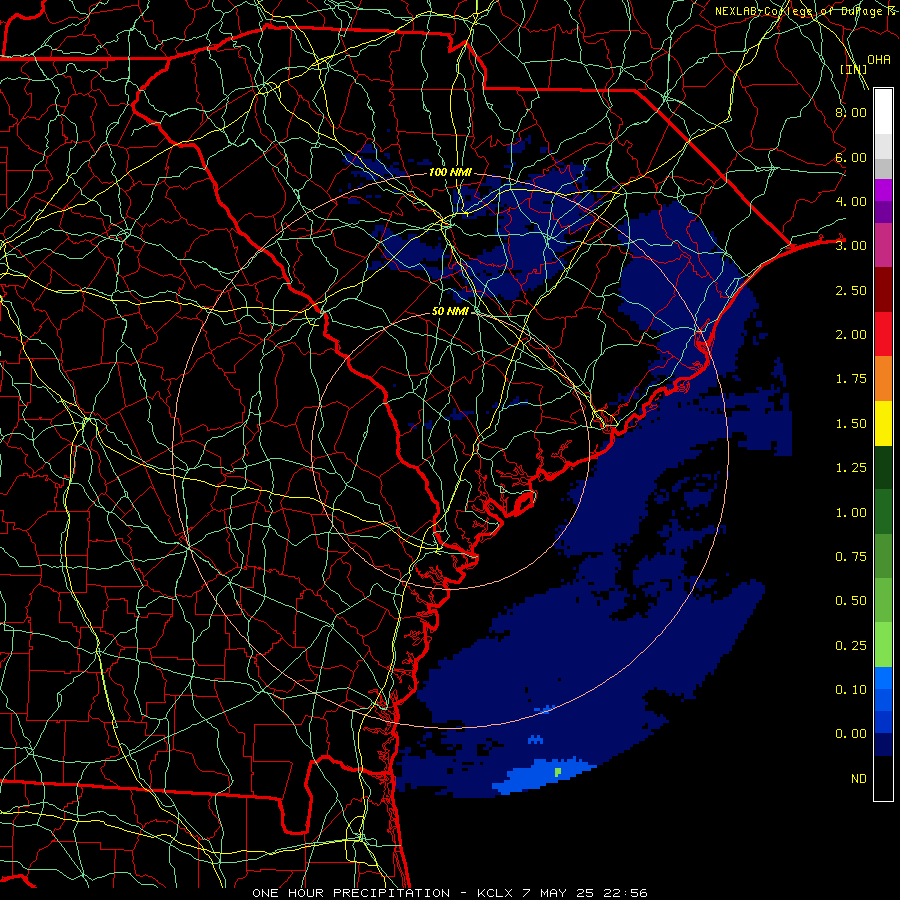Image resolution: width=900 pixels, height=900 pixels.
Task: Select the '1.25' legend value
Action: [x=851, y=468]
